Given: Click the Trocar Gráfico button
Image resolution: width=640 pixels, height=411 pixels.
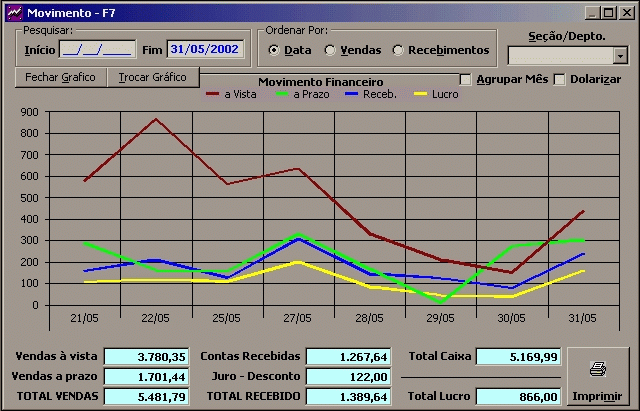Looking at the screenshot, I should (153, 77).
